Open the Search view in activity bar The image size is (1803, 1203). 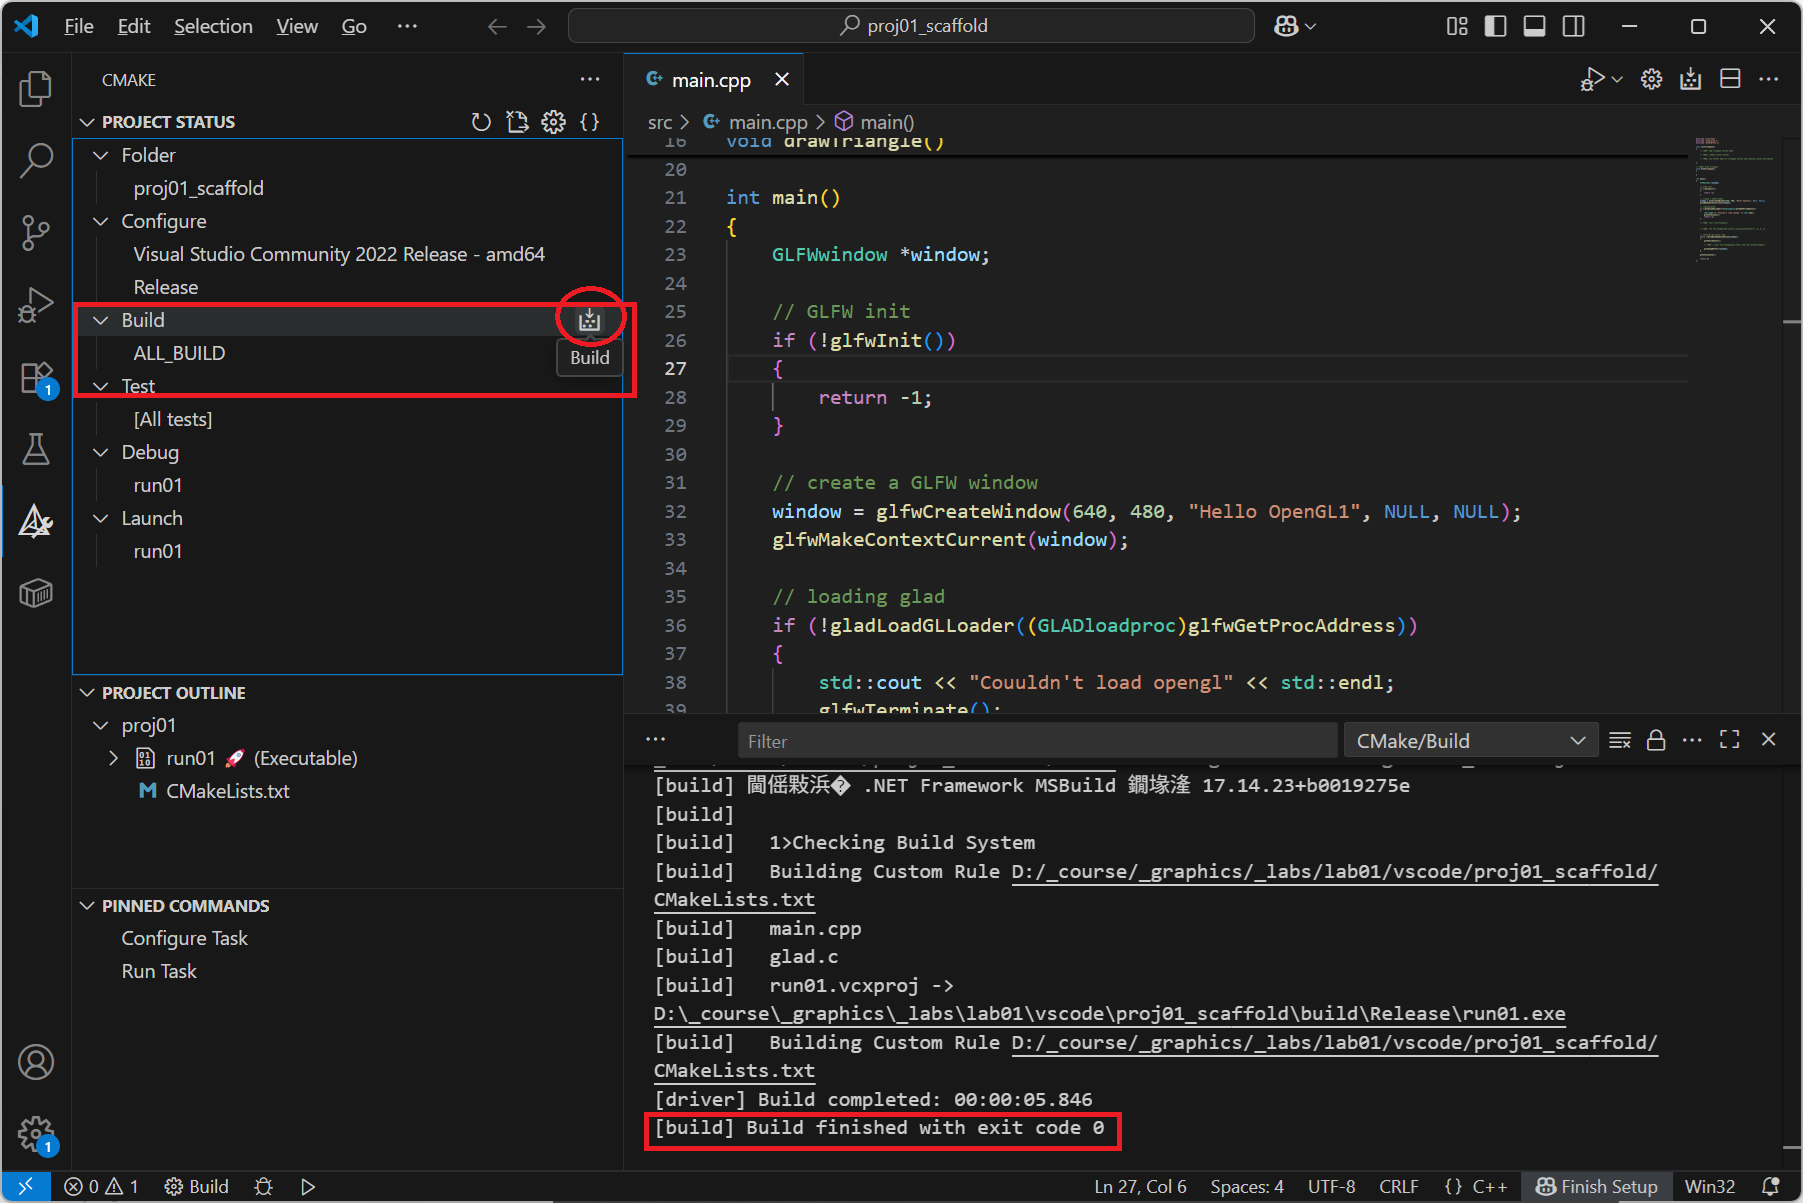click(36, 160)
